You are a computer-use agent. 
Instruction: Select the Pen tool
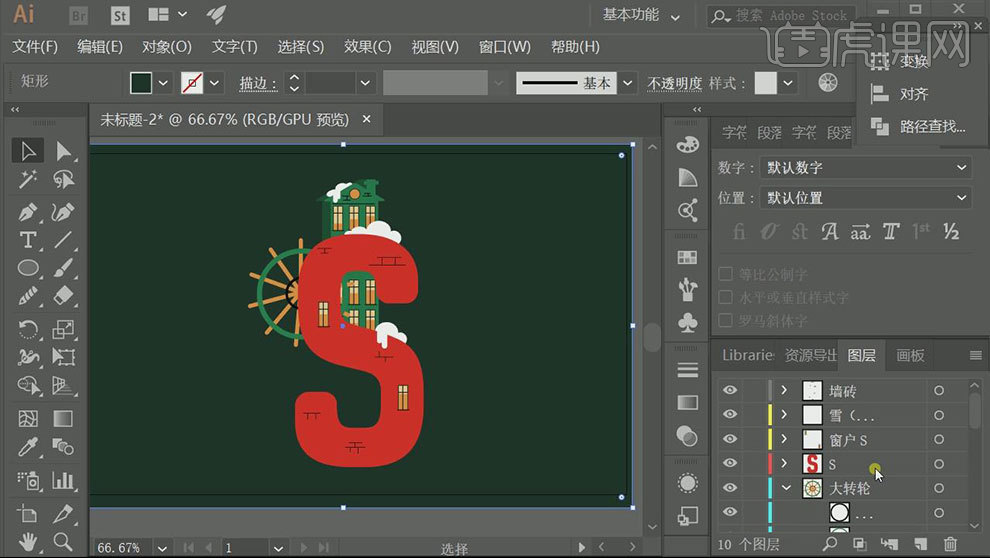click(28, 211)
